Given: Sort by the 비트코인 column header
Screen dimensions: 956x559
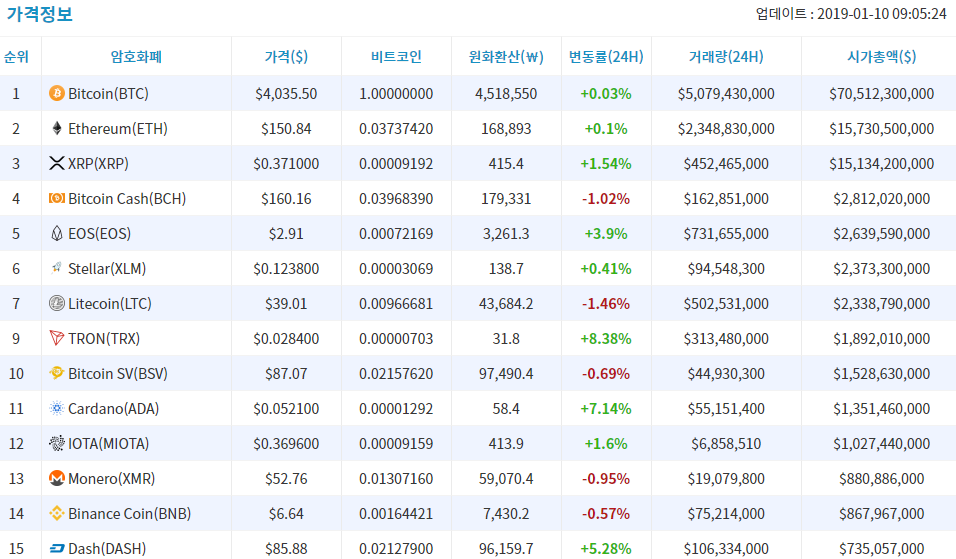Looking at the screenshot, I should click(396, 57).
